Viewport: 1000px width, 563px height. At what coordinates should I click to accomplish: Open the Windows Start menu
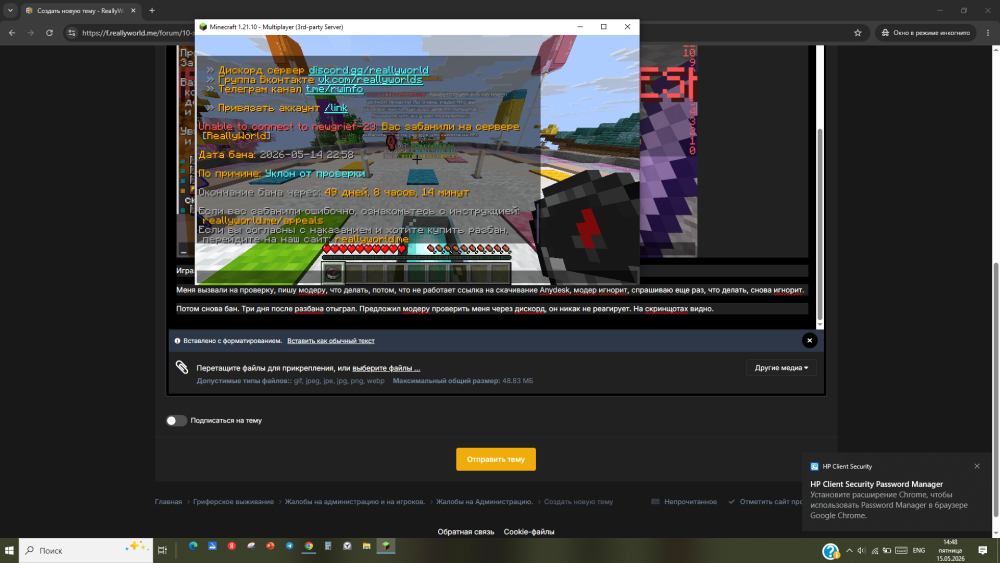[x=9, y=550]
